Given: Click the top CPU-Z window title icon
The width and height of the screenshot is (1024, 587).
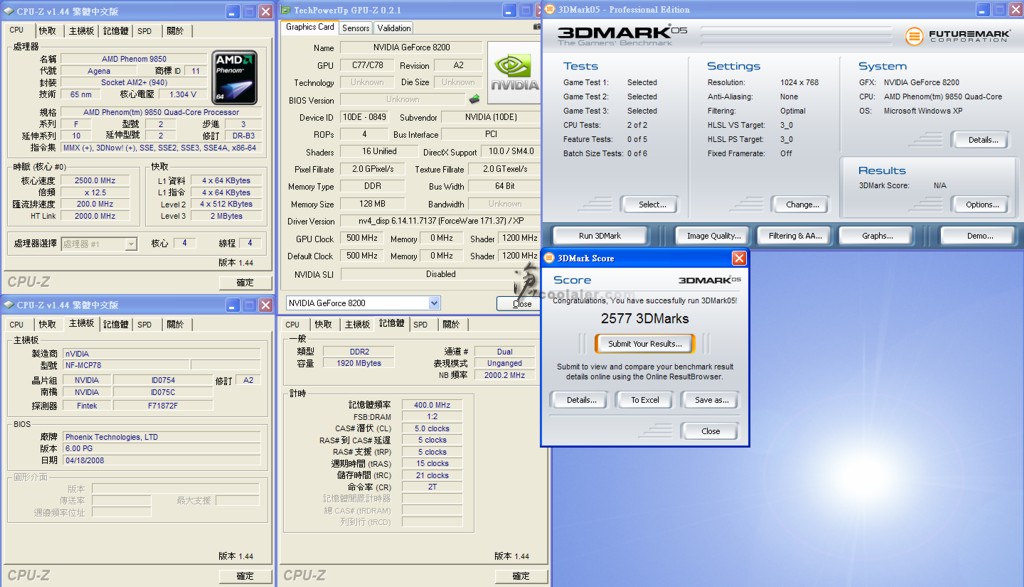Looking at the screenshot, I should coord(9,11).
